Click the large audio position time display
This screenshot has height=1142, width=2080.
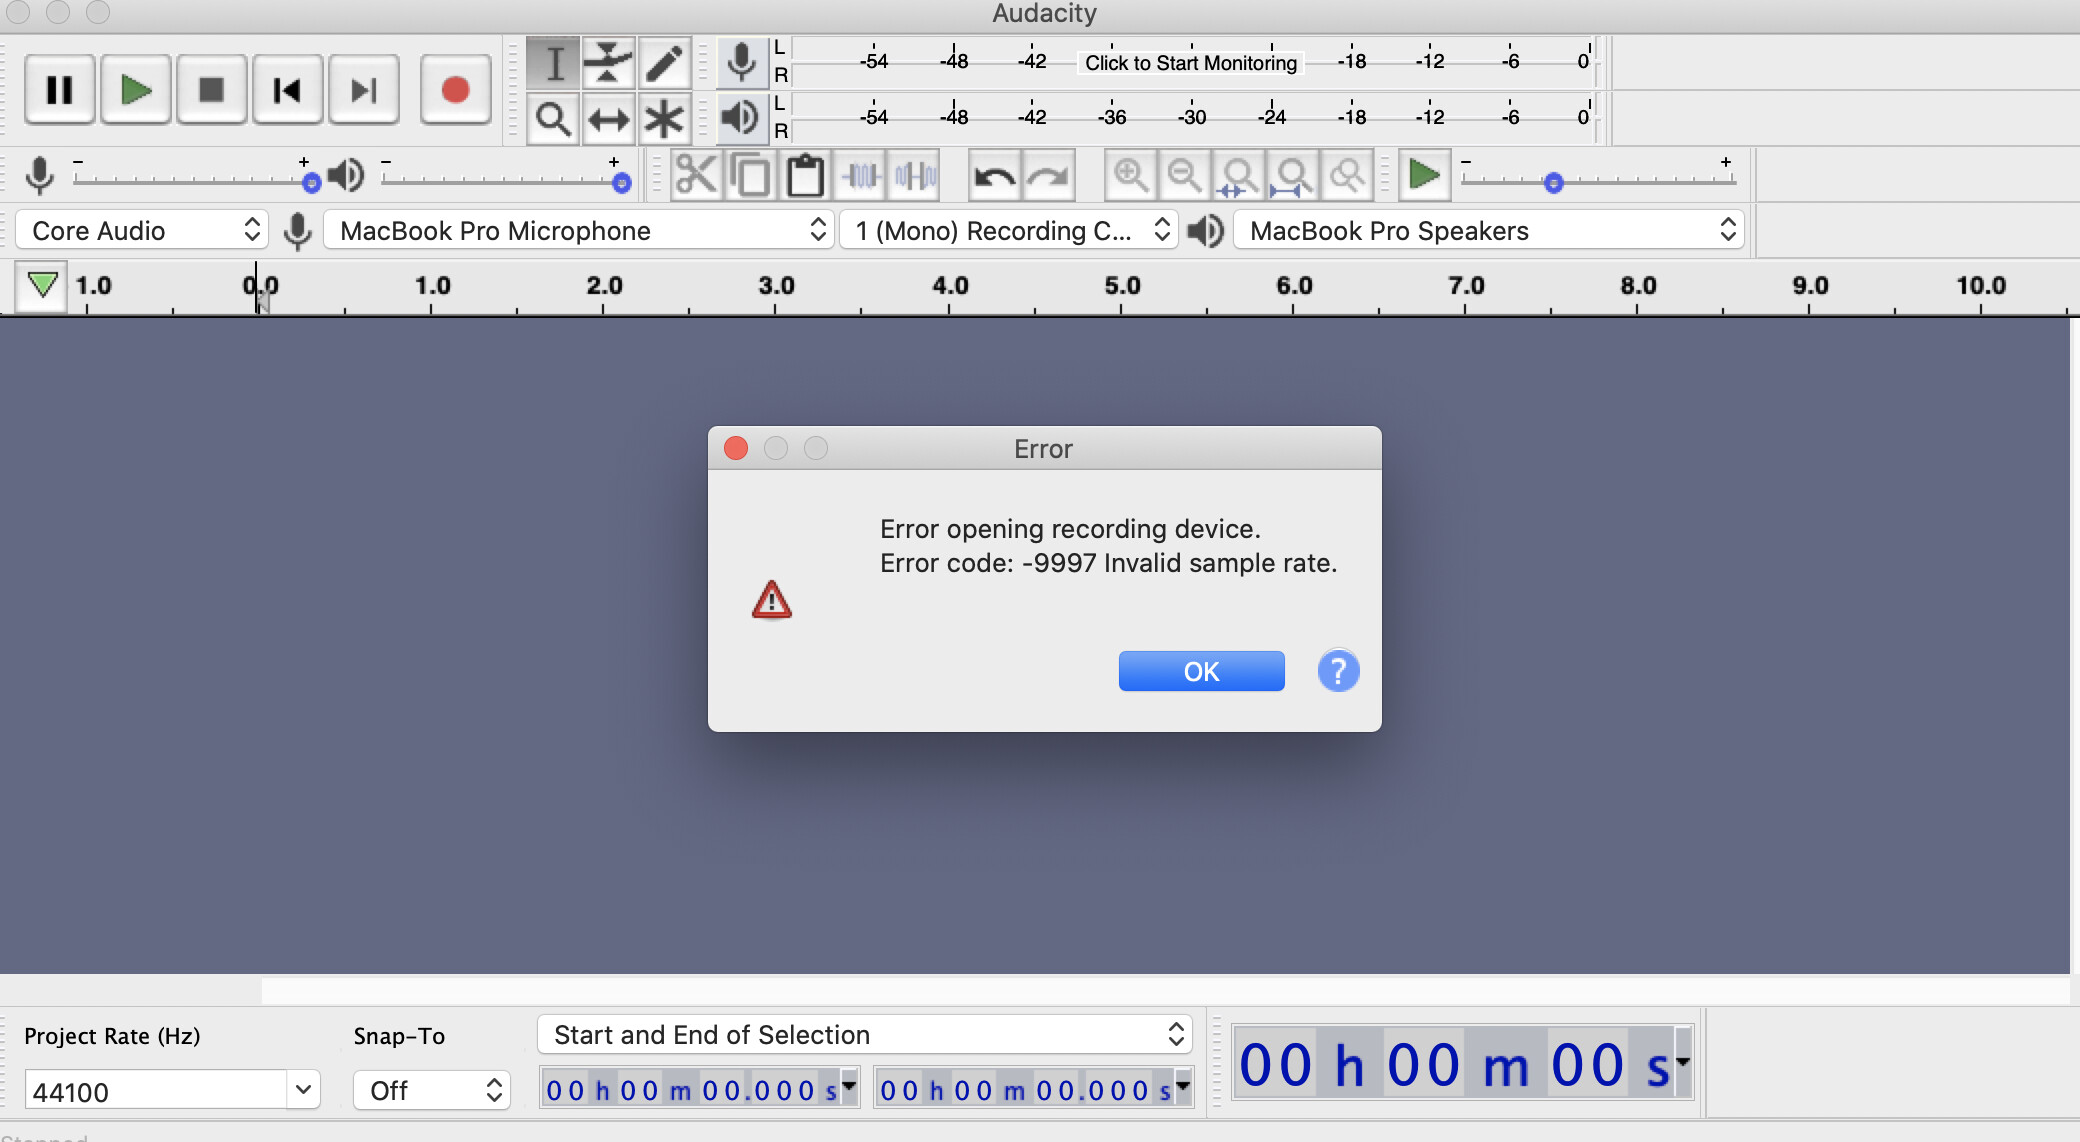1455,1064
